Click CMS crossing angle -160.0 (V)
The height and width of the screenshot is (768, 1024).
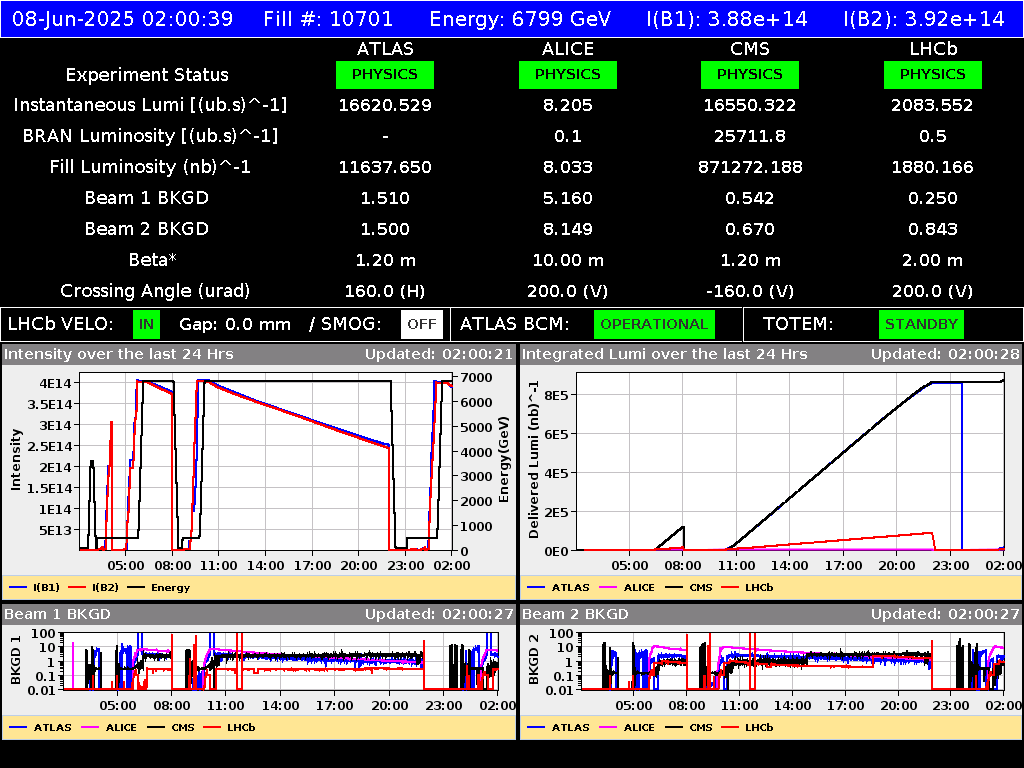750,291
